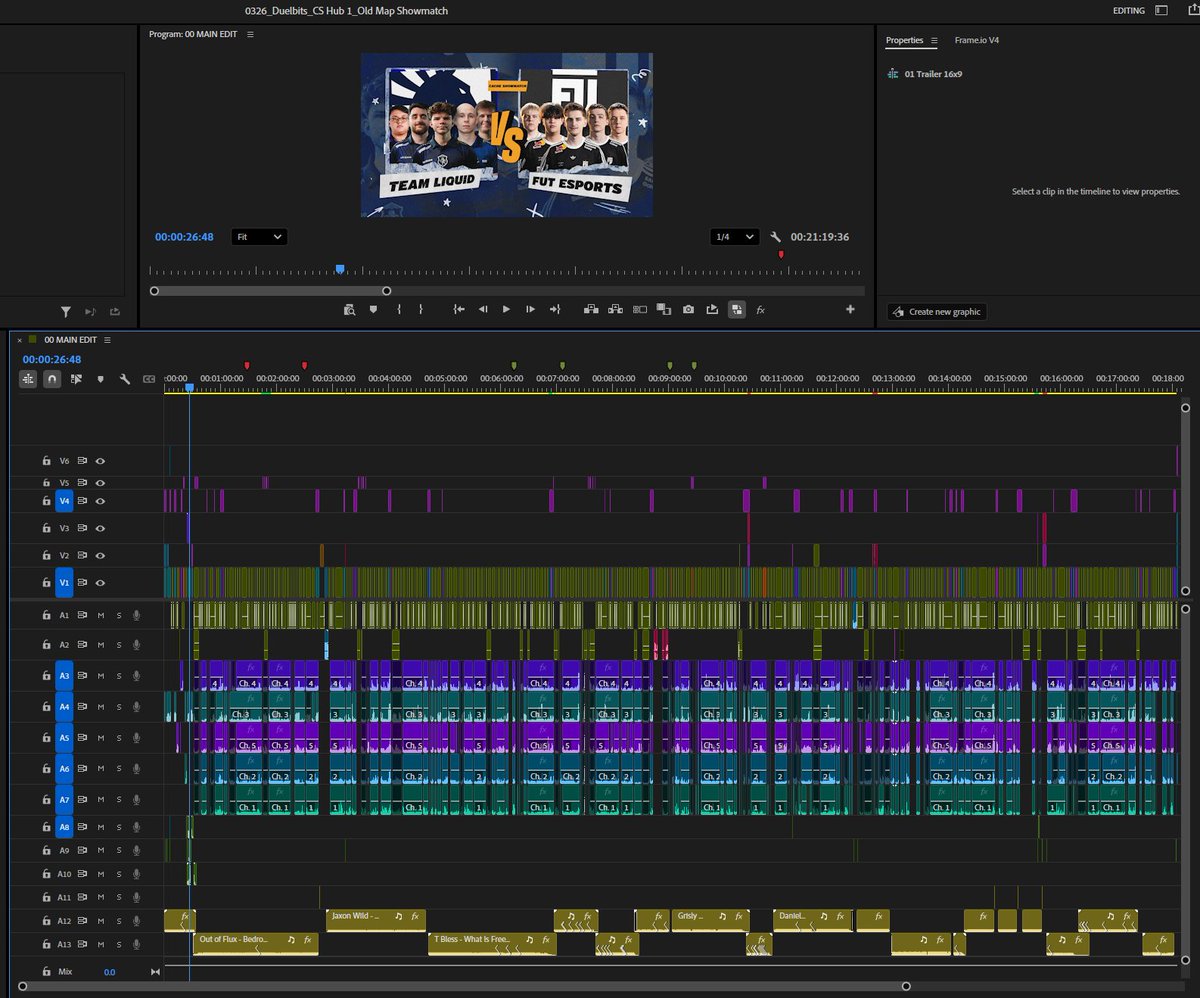Click the 01 Trailer 16x9 item

click(x=933, y=74)
